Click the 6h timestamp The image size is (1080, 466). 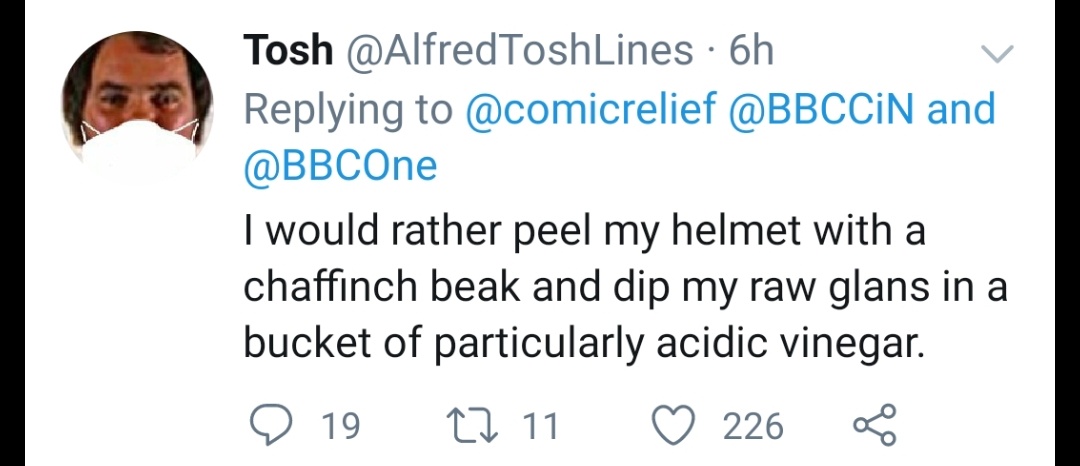pyautogui.click(x=750, y=51)
